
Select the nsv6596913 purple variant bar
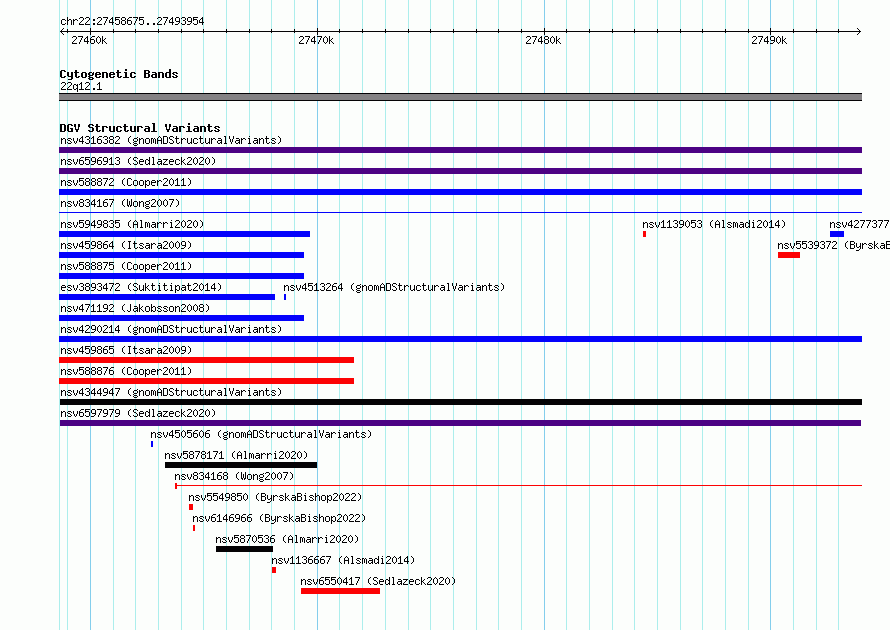(x=460, y=171)
